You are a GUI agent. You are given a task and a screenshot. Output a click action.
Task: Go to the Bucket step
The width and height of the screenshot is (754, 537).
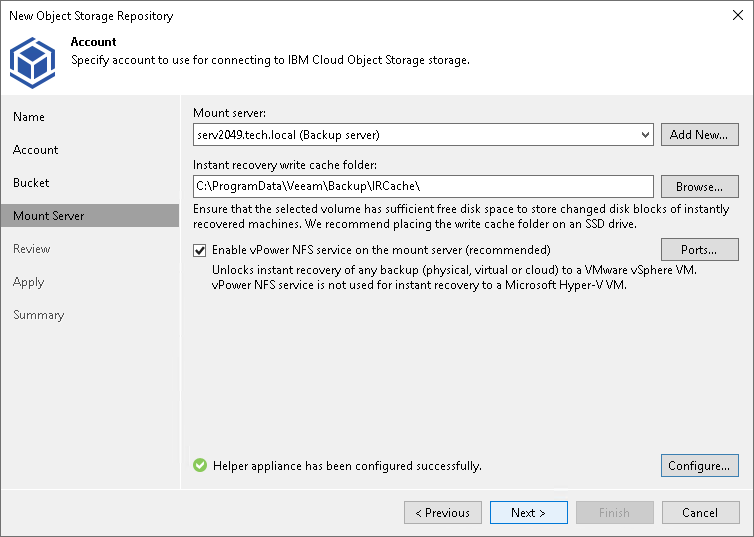click(x=31, y=183)
